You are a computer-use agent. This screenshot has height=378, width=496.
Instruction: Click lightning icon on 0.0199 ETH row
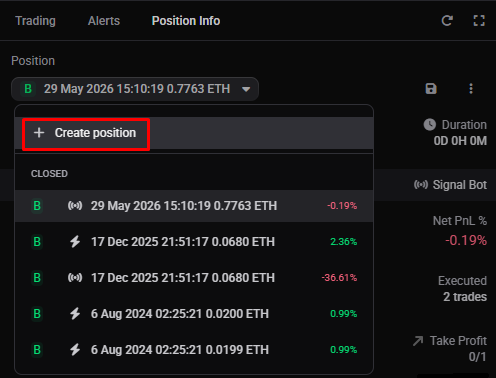pyautogui.click(x=75, y=350)
